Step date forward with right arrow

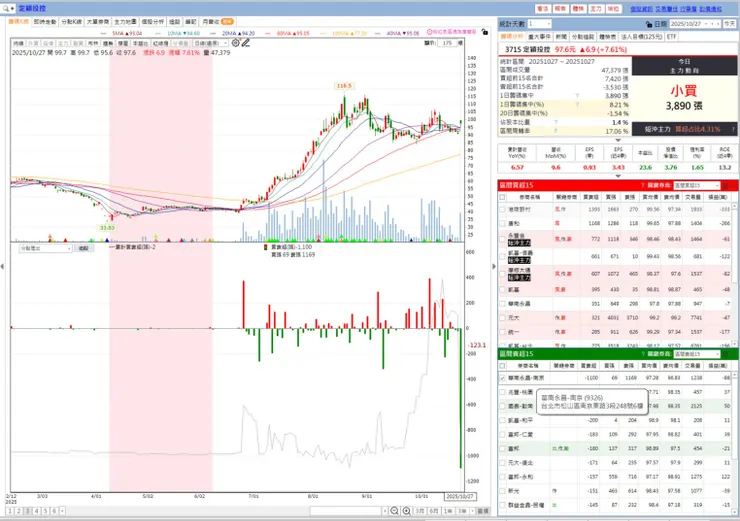718,24
